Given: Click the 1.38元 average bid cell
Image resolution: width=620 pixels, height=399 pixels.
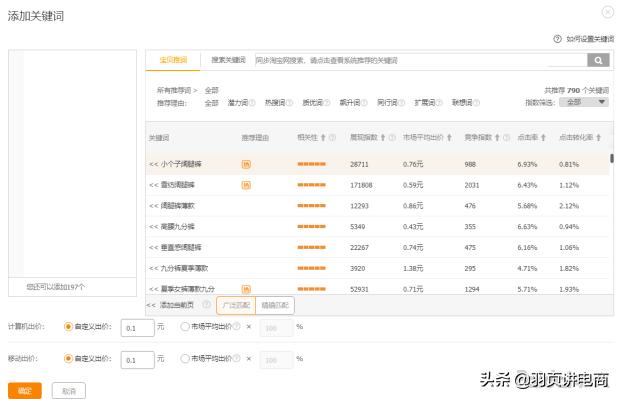Looking at the screenshot, I should point(413,269).
